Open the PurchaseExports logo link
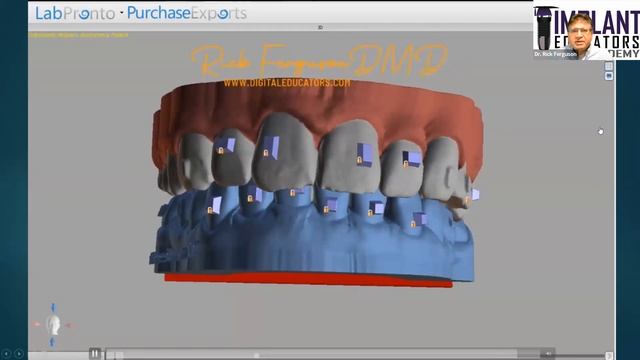The image size is (640, 360). pyautogui.click(x=187, y=13)
